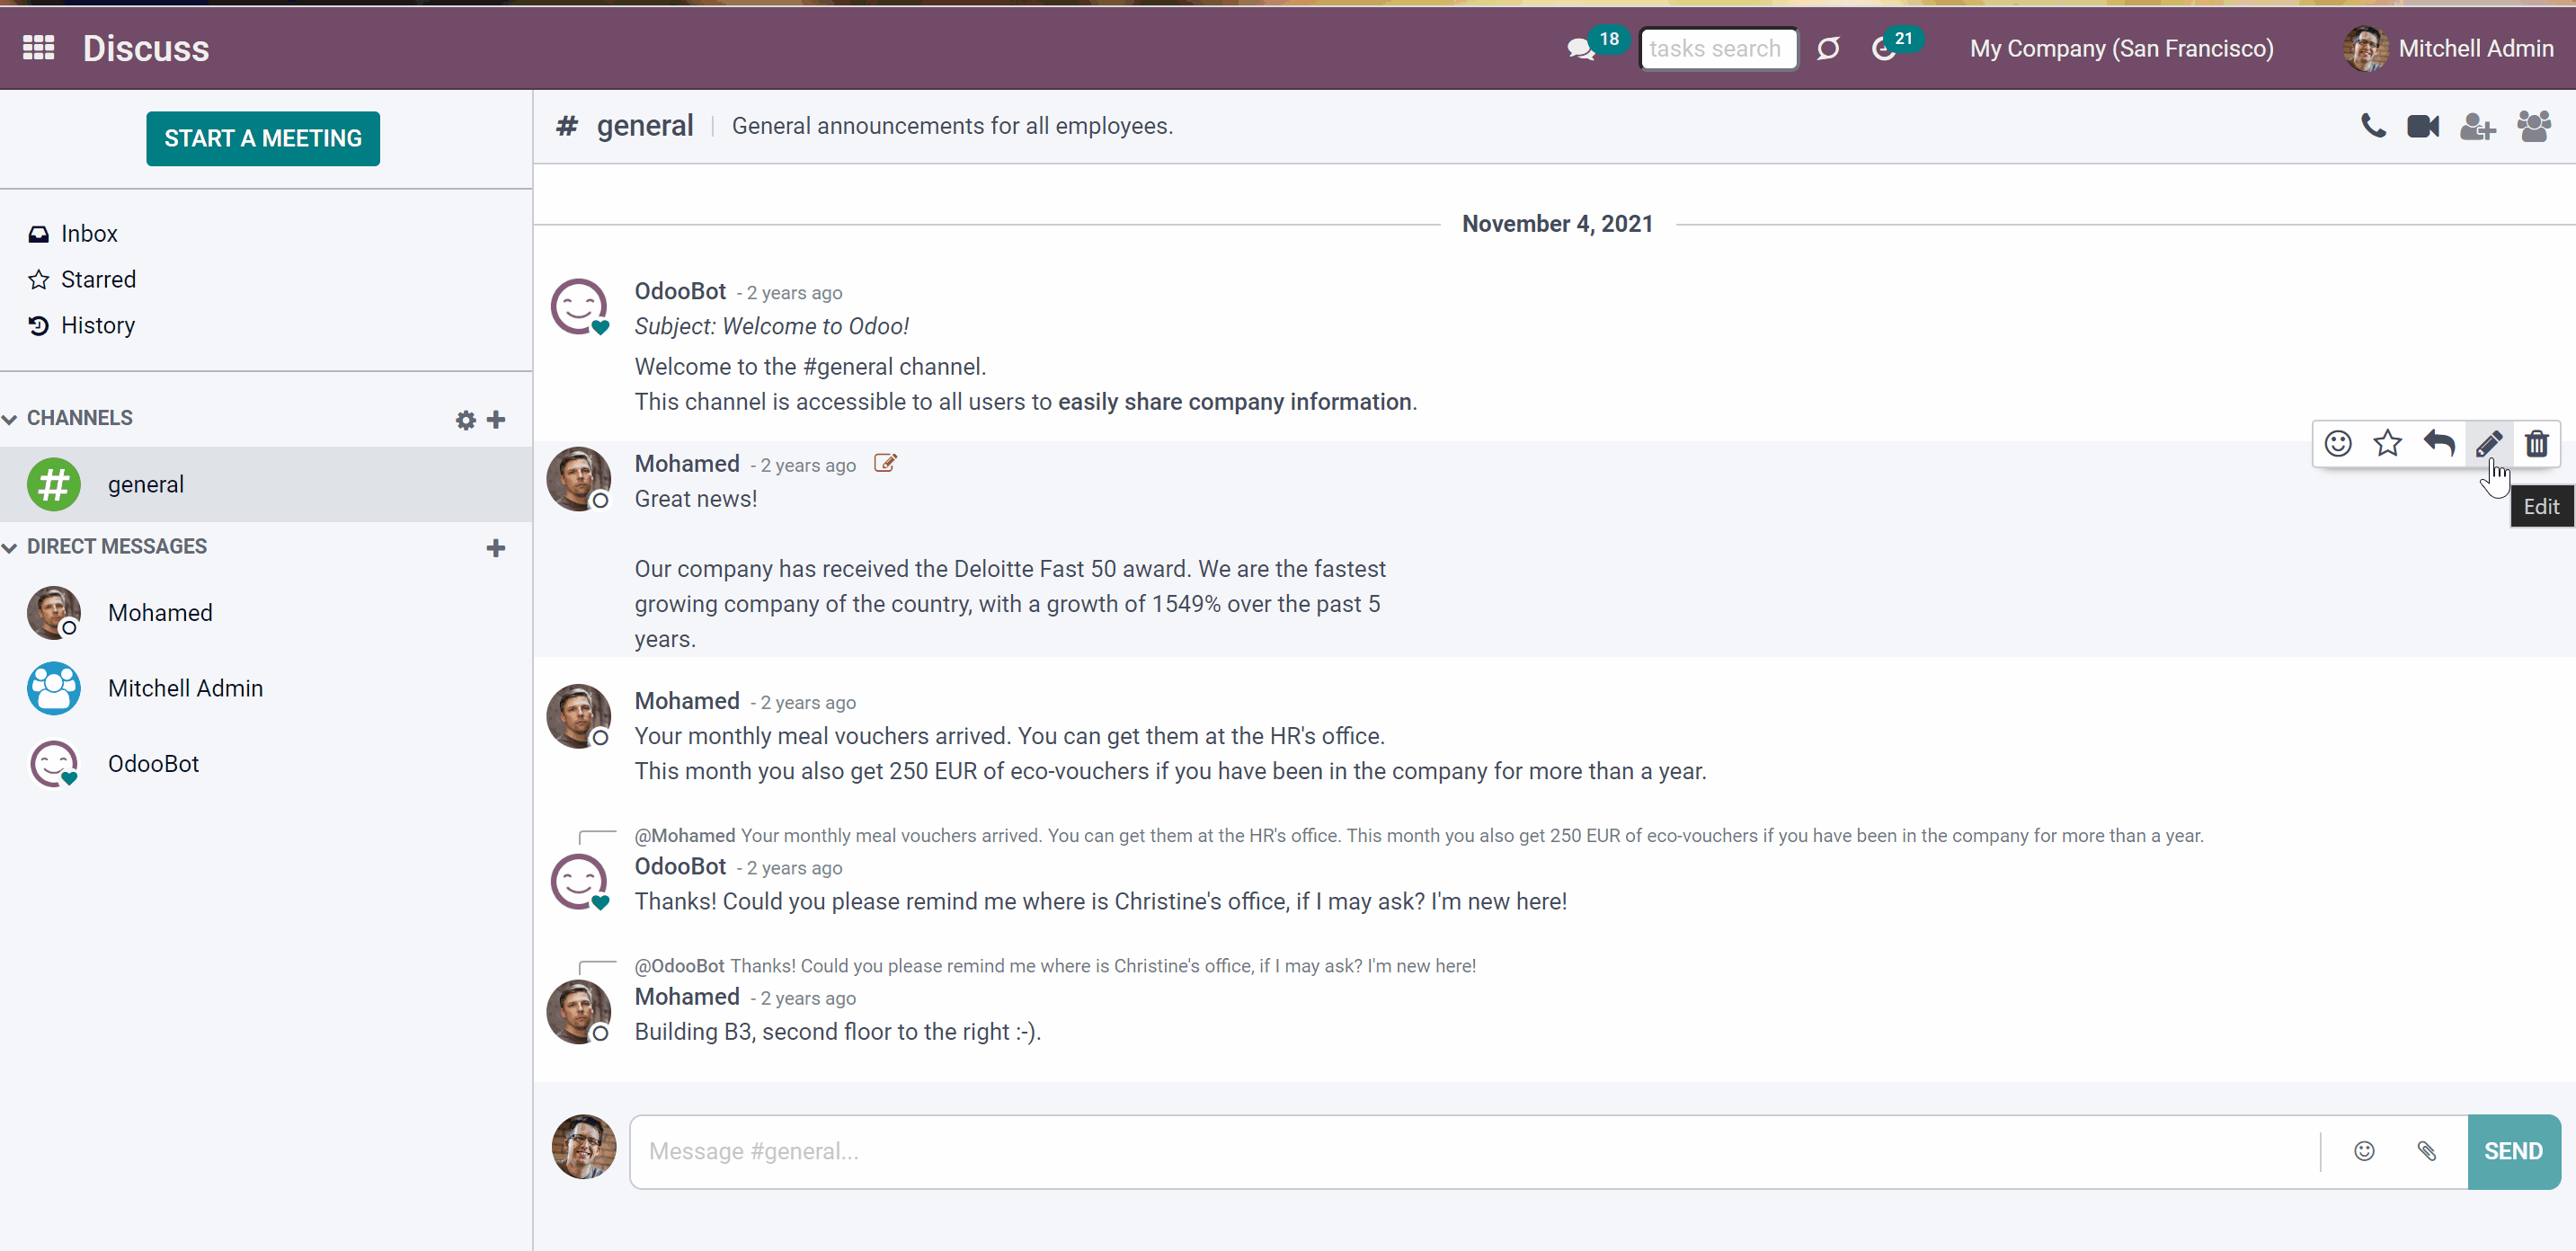
Task: Open direct message with Mitchell Admin
Action: 266,689
